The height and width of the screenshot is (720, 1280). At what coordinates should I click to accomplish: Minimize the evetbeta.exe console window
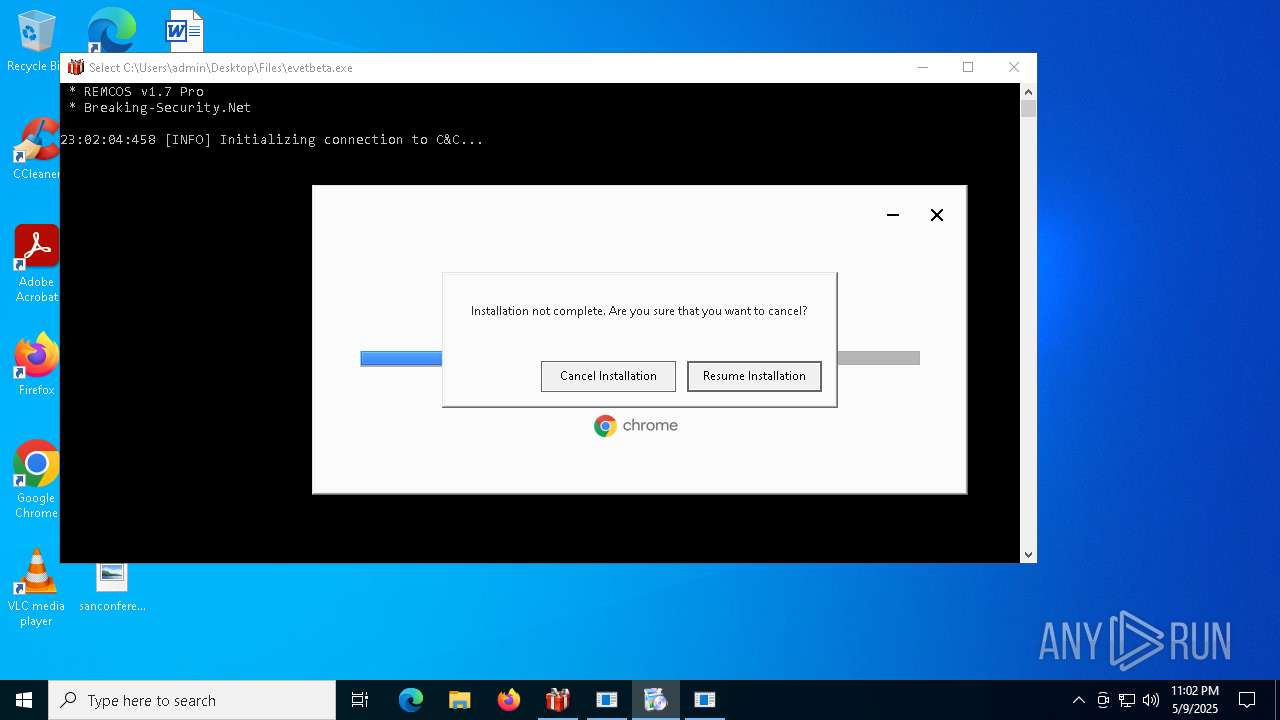point(923,67)
